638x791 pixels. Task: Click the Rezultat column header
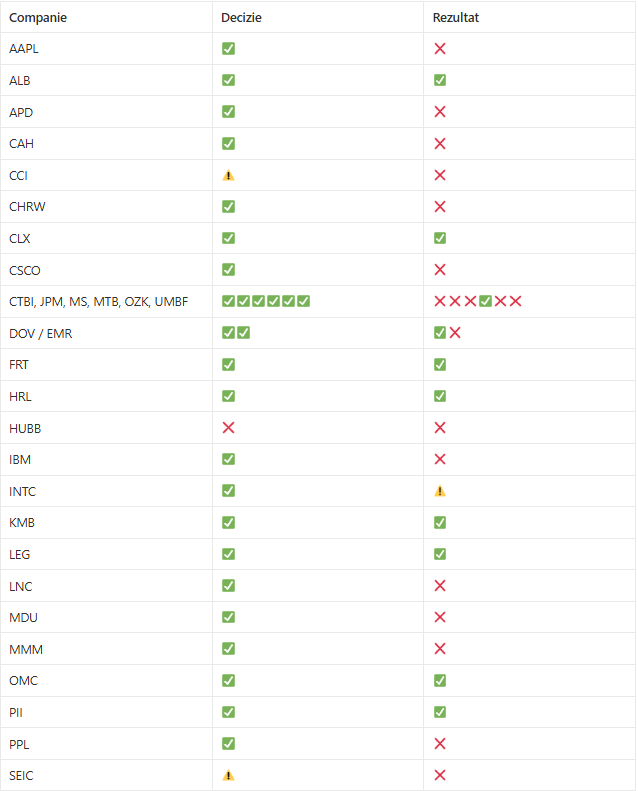[x=455, y=18]
